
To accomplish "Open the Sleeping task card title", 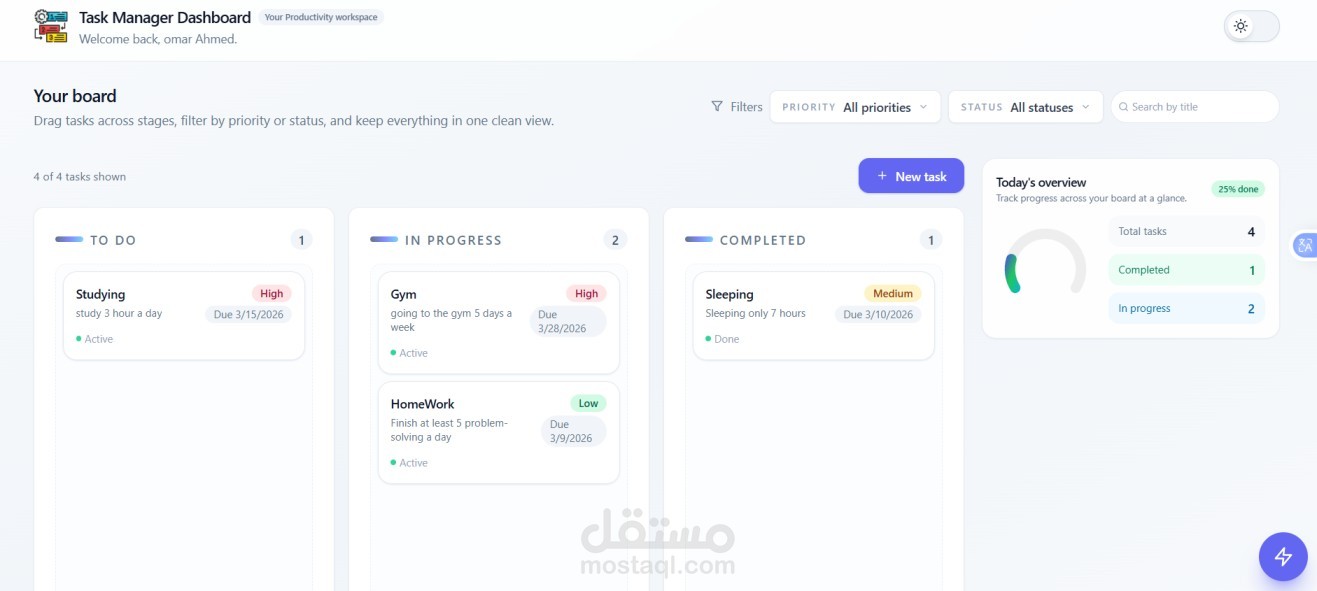I will click(x=730, y=294).
